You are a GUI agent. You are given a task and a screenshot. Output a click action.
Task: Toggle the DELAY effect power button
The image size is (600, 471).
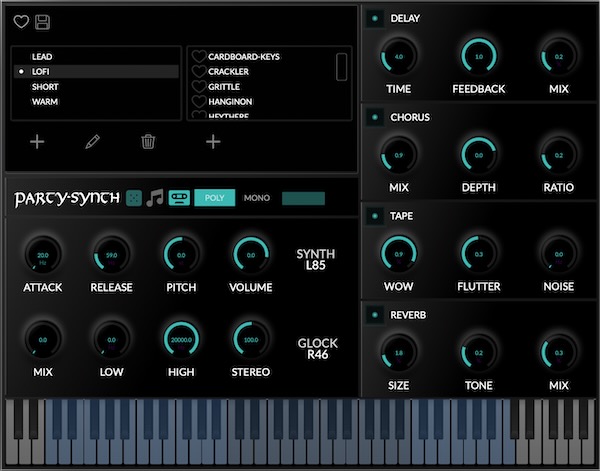pos(375,18)
